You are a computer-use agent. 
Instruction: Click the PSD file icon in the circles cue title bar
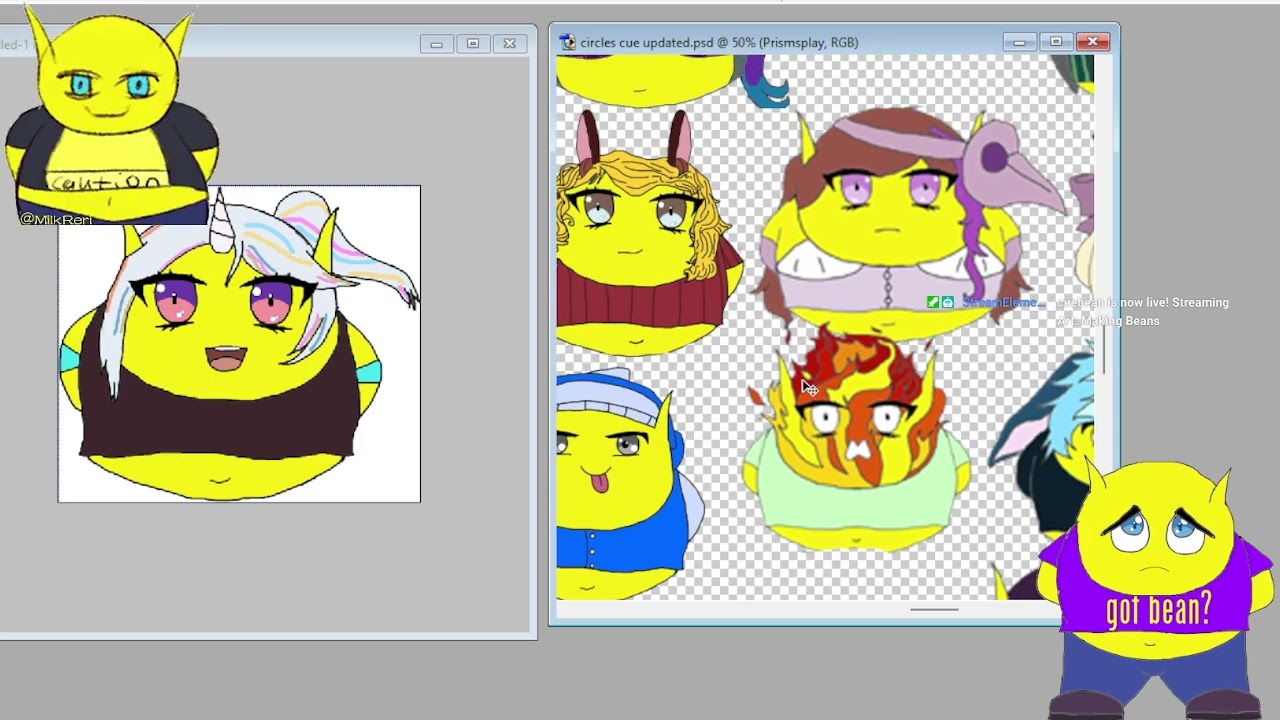568,42
